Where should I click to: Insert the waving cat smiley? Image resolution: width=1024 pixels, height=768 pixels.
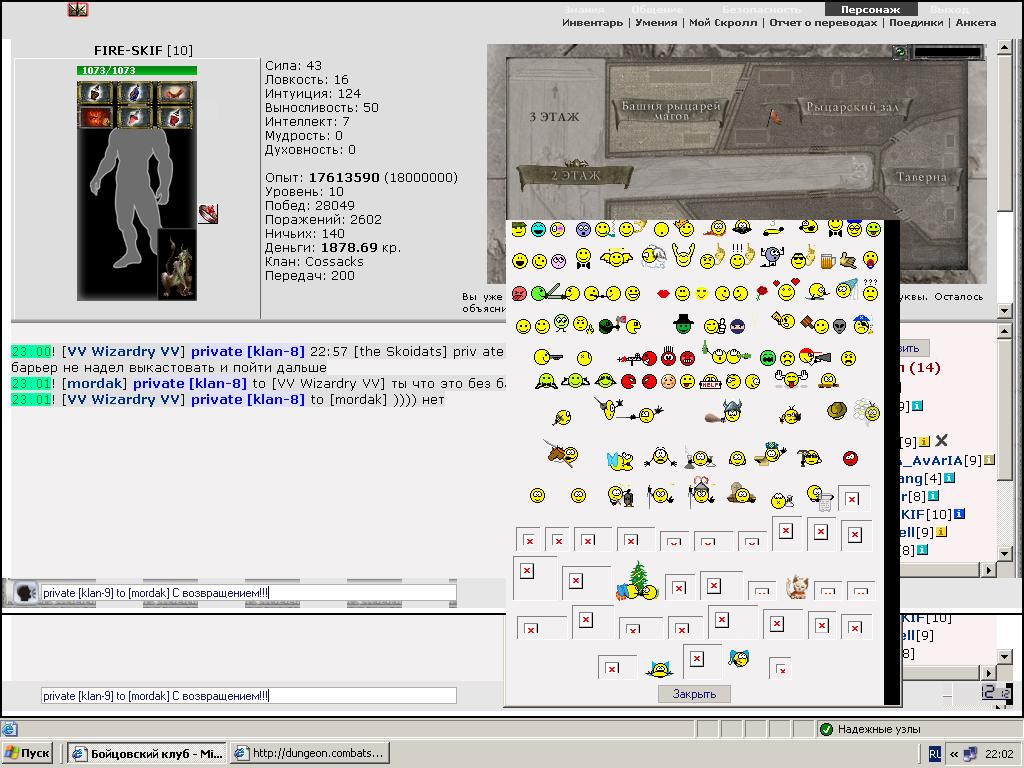pos(795,587)
